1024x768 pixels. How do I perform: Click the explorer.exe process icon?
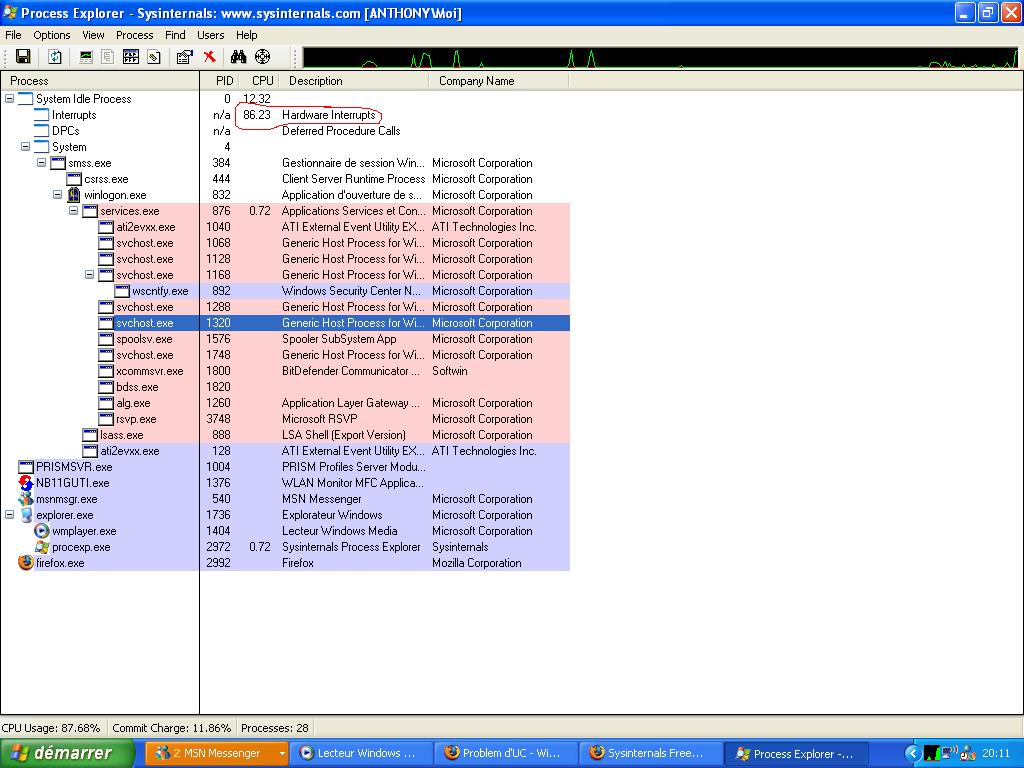point(25,515)
